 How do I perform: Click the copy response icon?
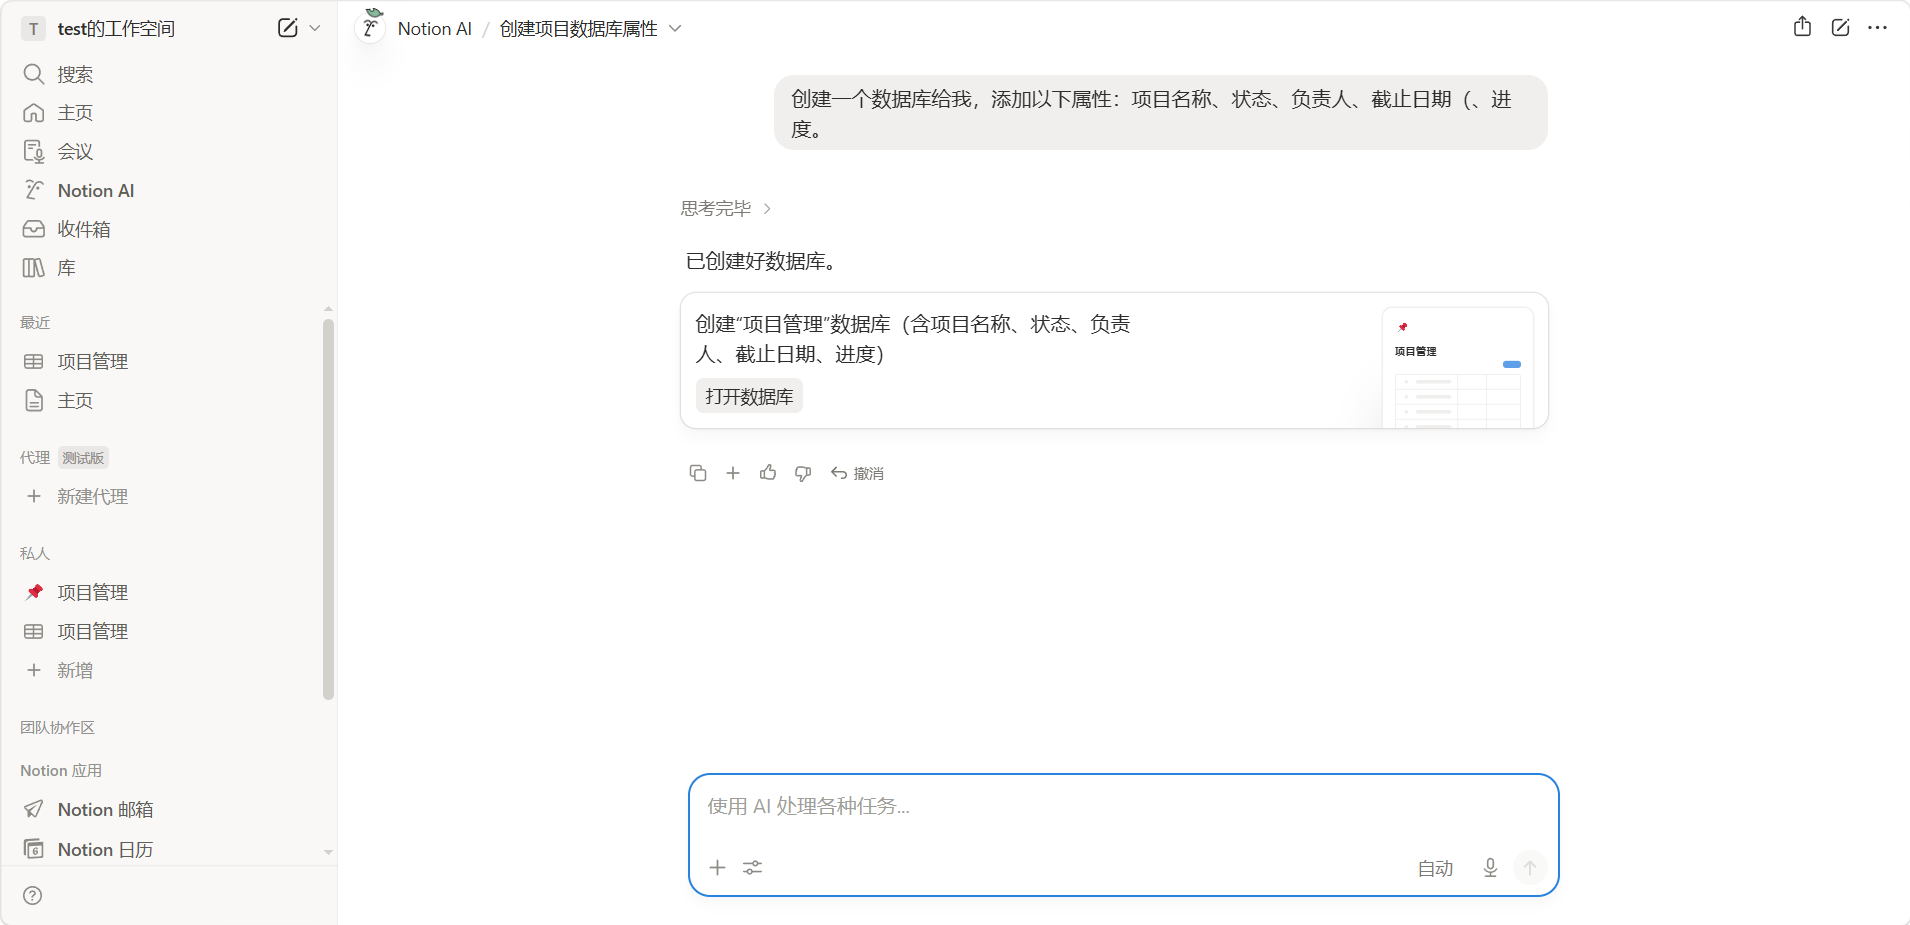[698, 473]
